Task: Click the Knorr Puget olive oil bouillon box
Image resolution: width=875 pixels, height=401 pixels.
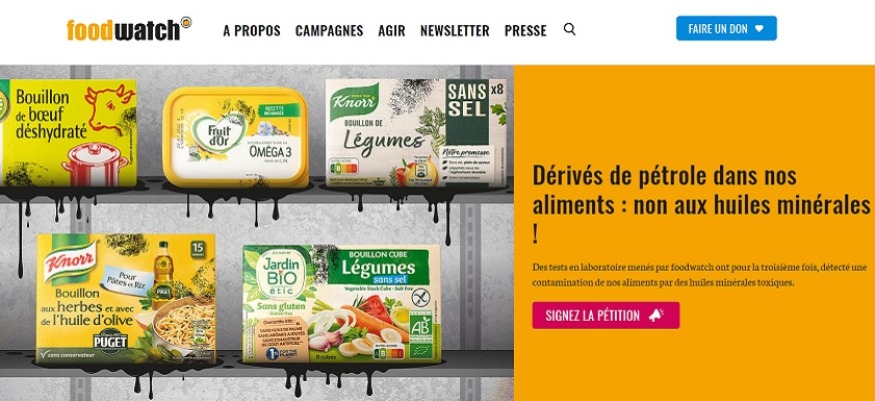Action: click(x=126, y=299)
